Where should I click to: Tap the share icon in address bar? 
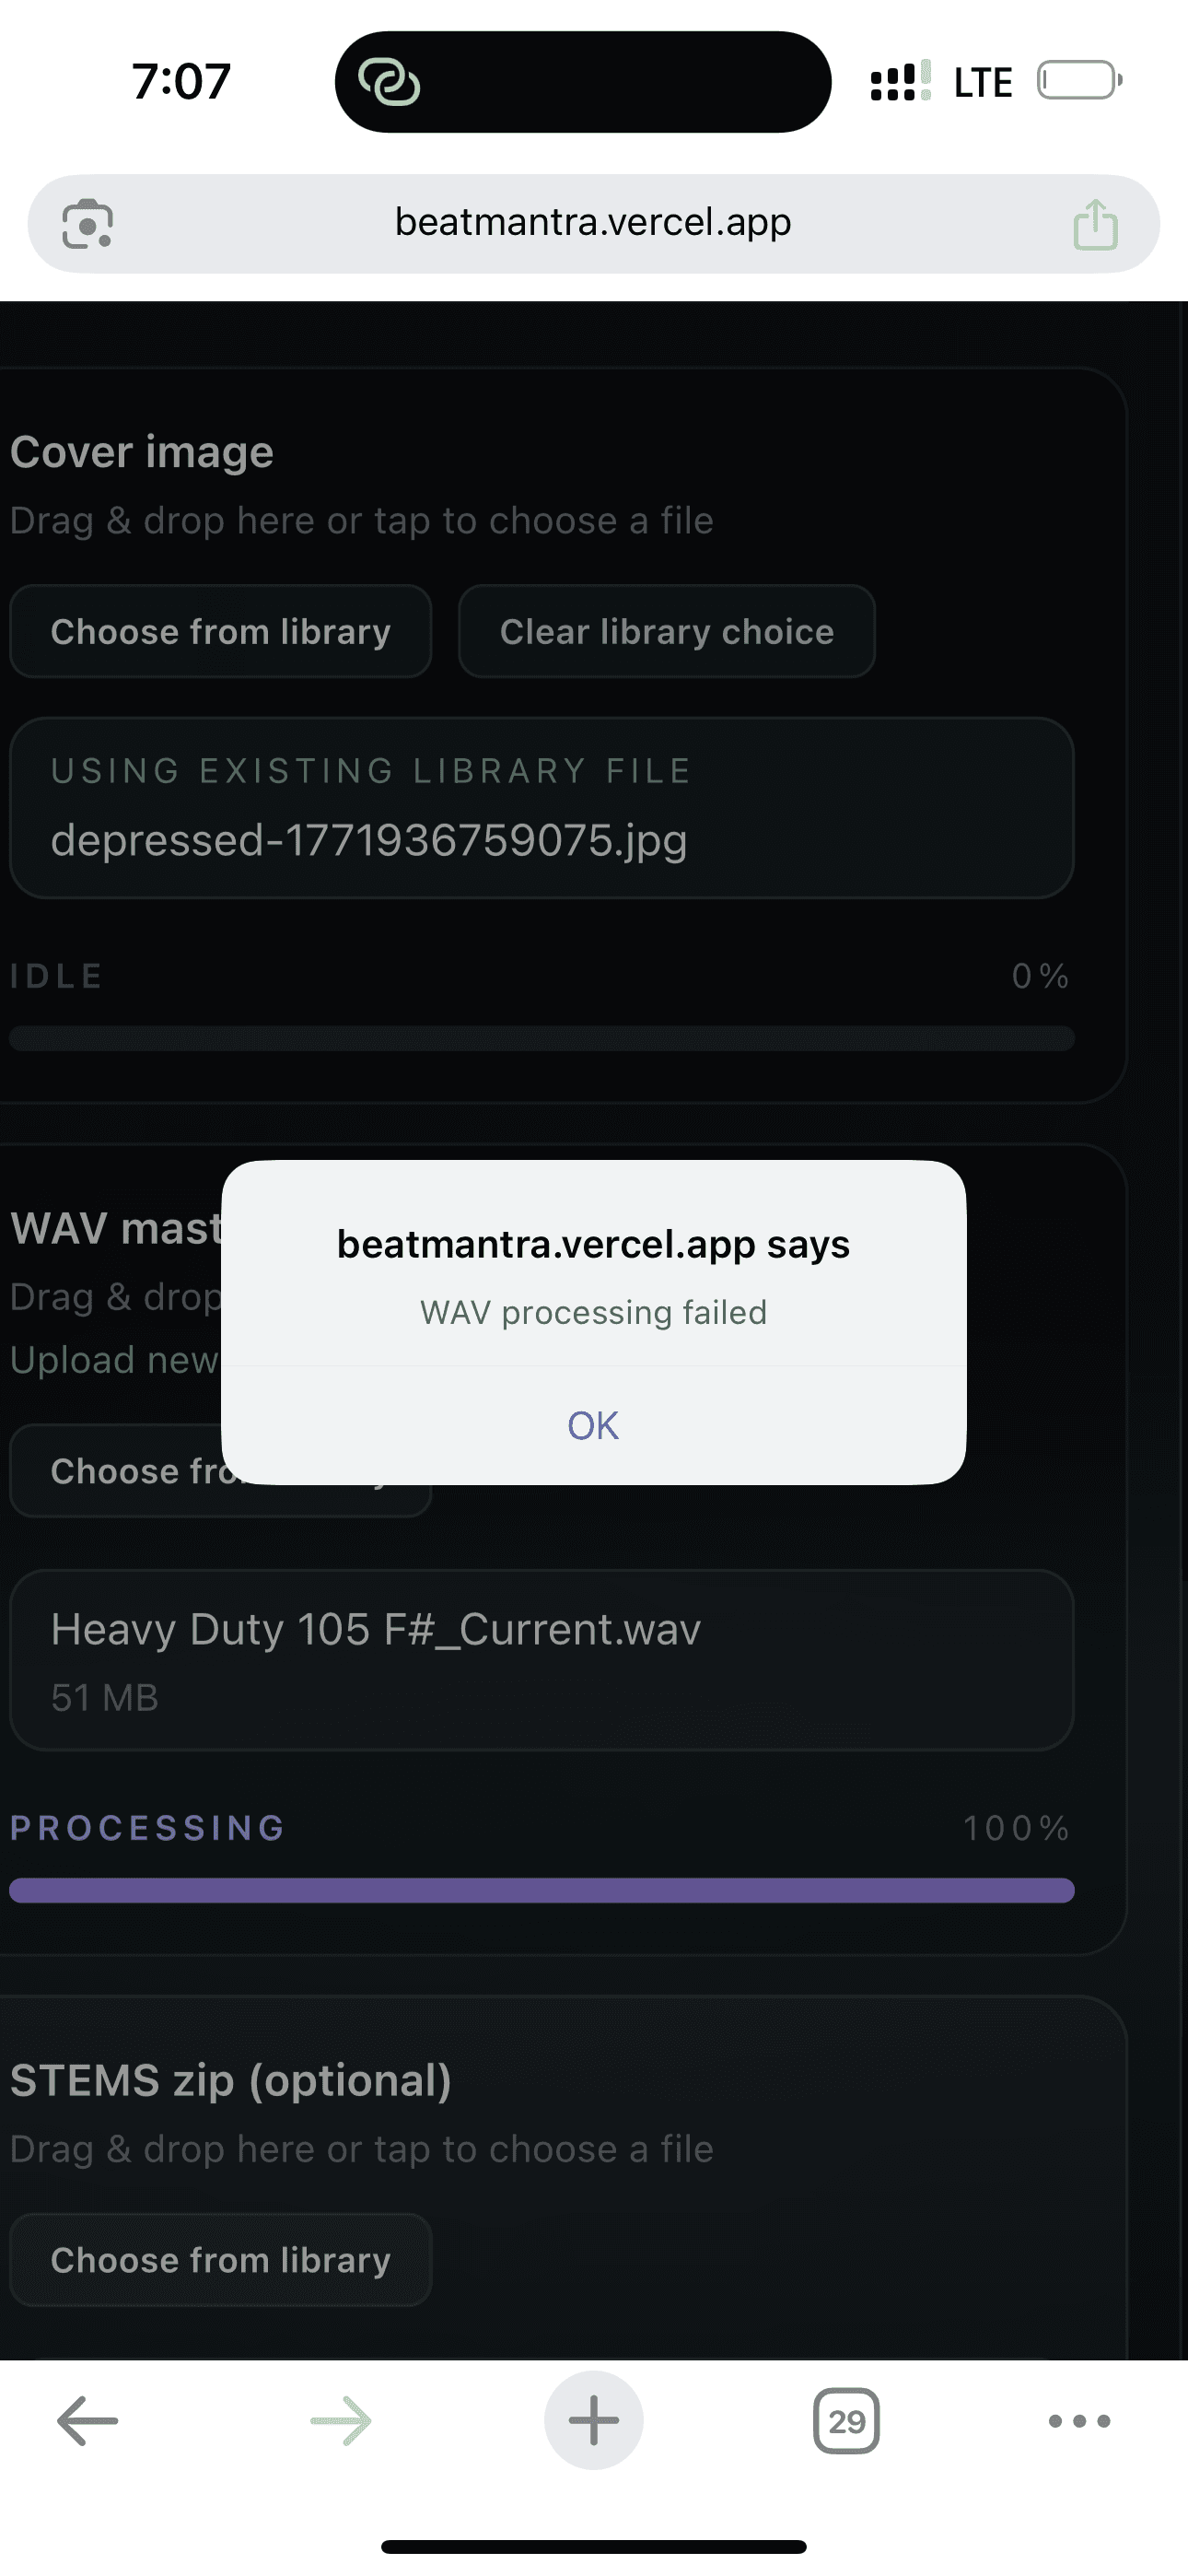pos(1095,224)
